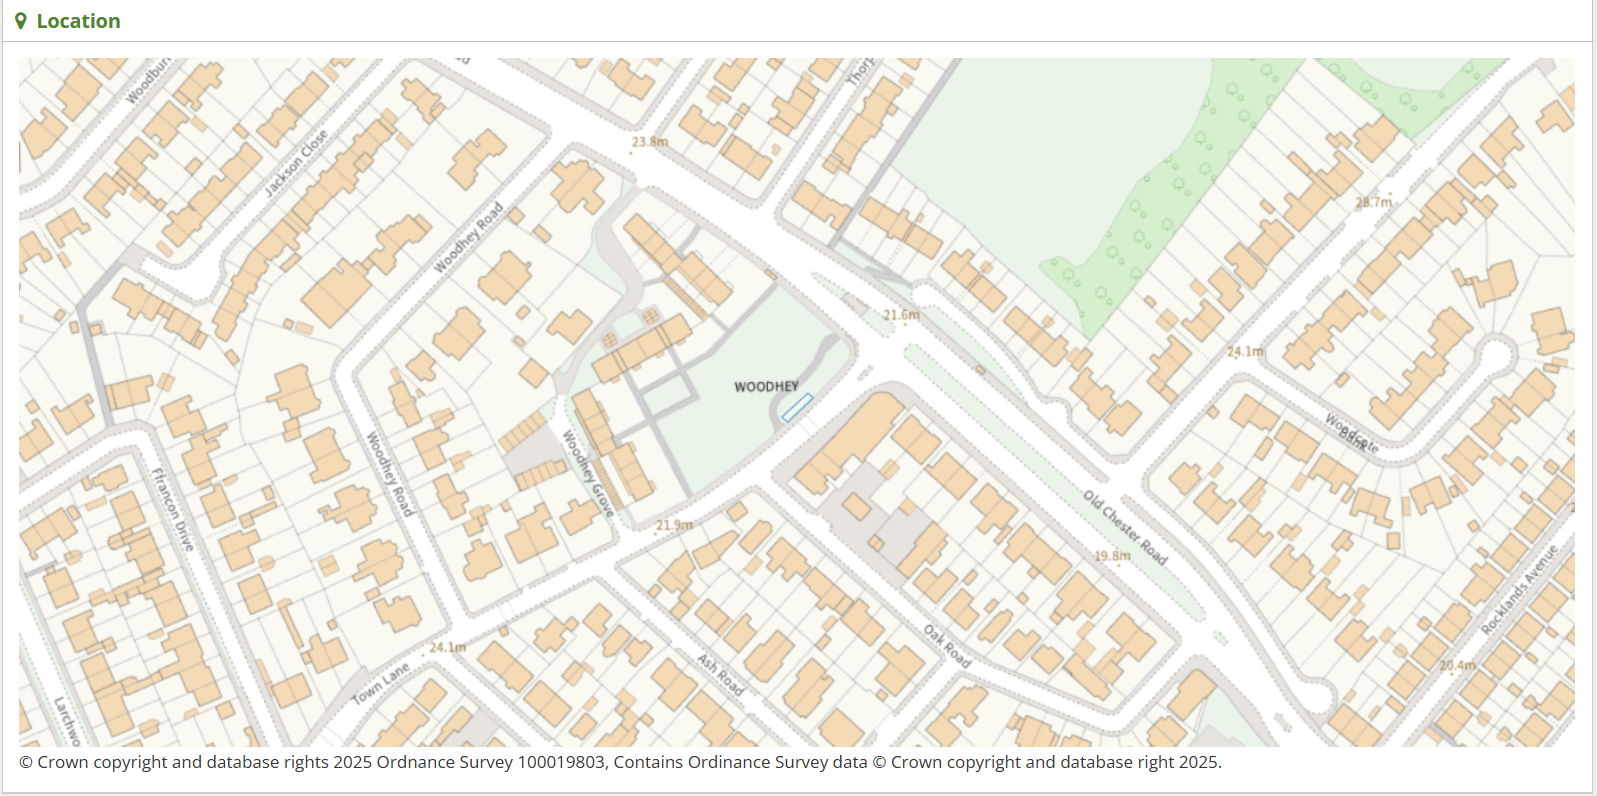1597x796 pixels.
Task: Click the Crown copyright attribution text
Action: 620,762
